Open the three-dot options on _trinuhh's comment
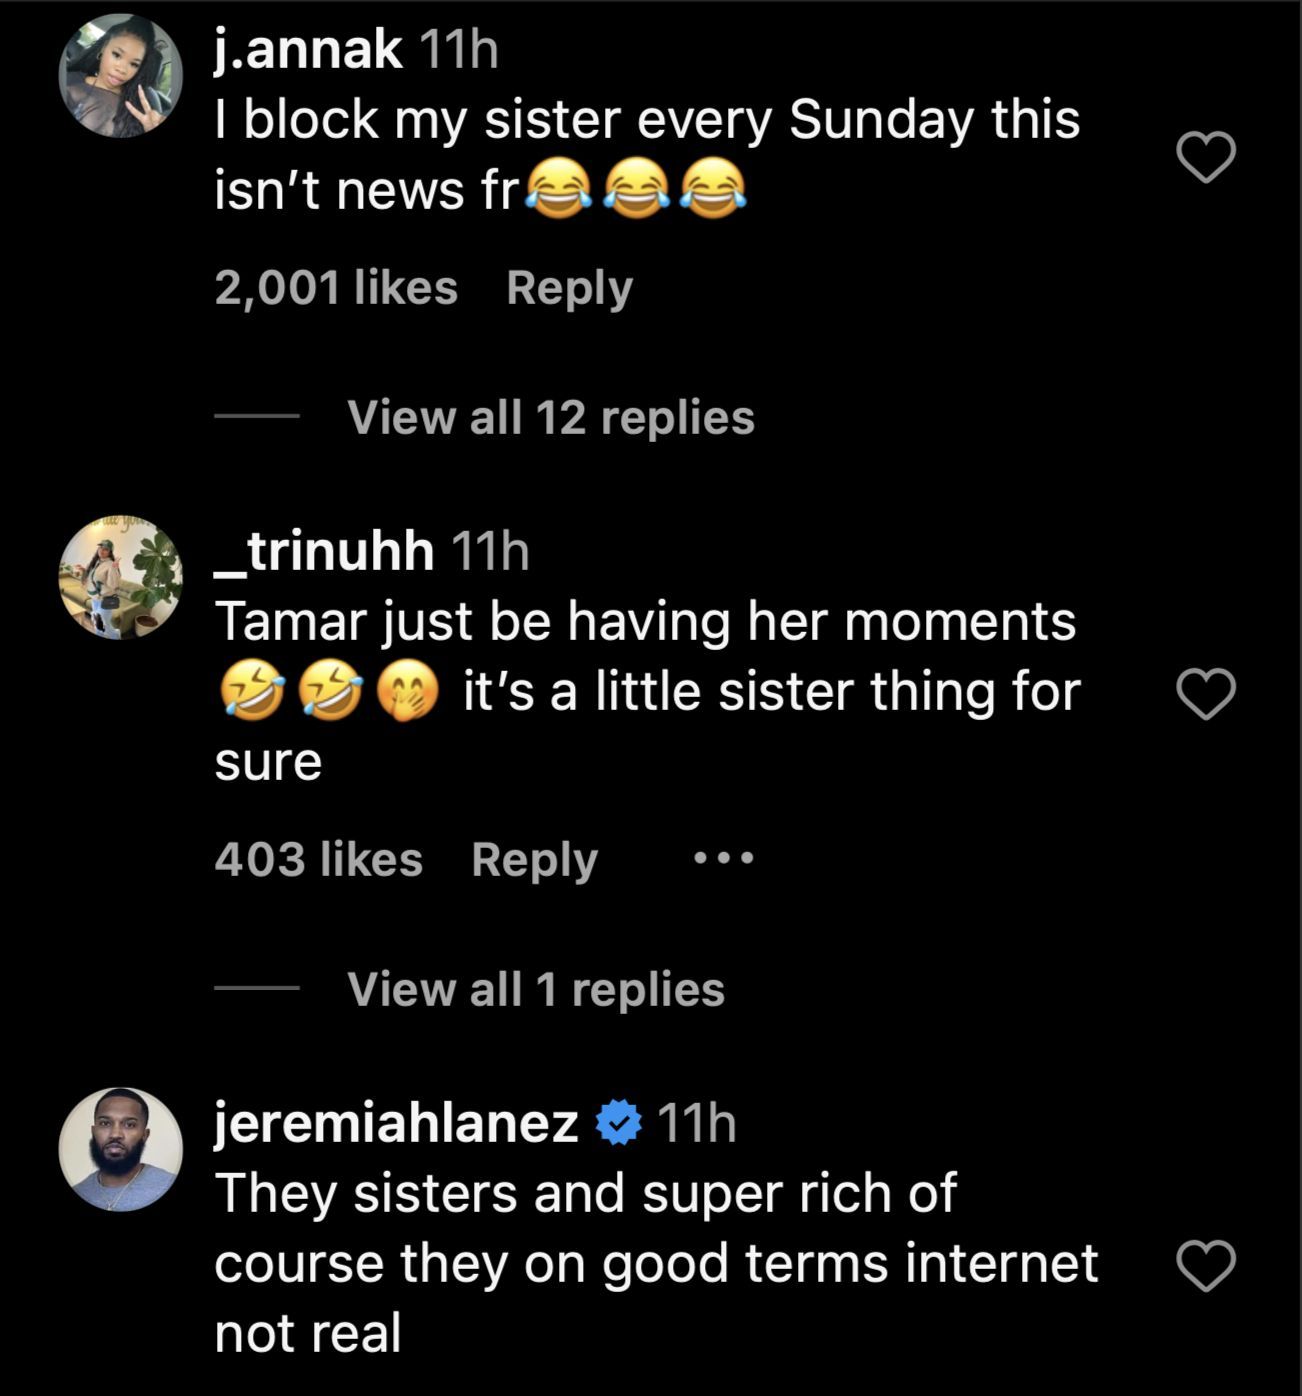 pyautogui.click(x=723, y=858)
